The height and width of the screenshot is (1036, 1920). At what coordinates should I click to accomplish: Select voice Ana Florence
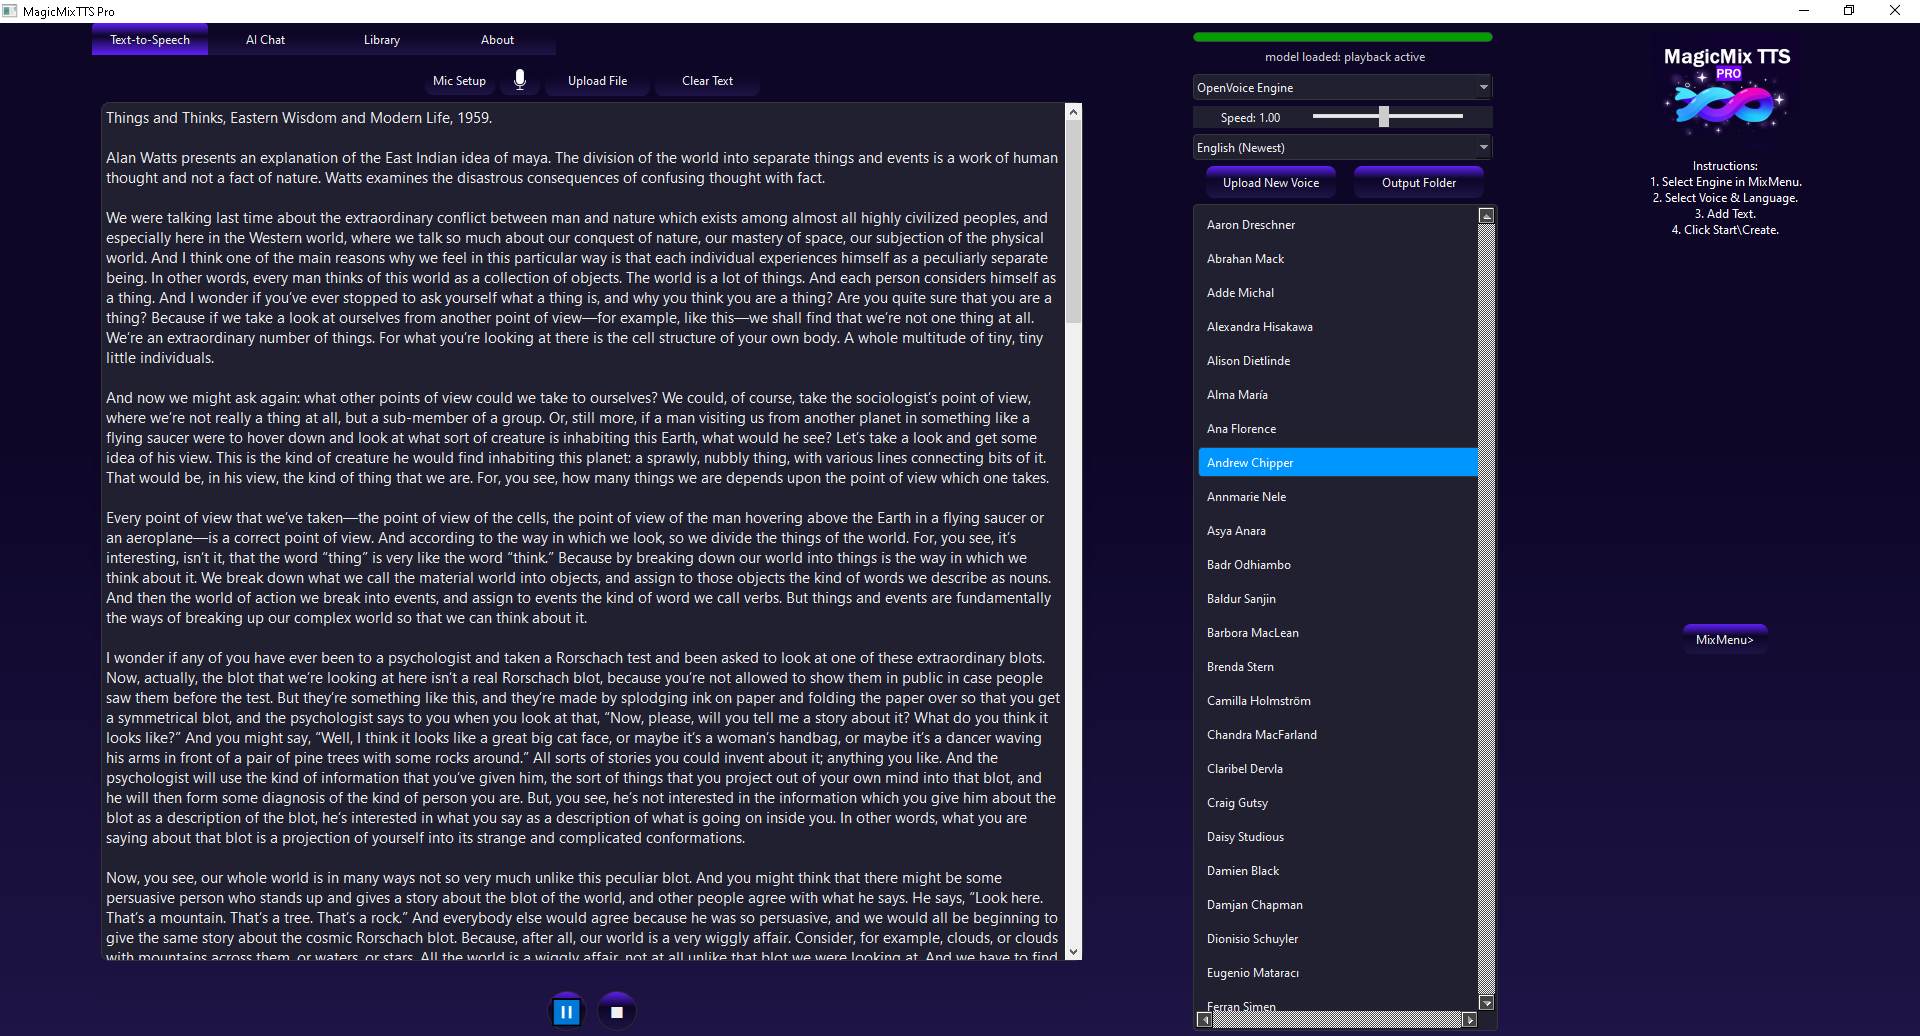point(1338,429)
